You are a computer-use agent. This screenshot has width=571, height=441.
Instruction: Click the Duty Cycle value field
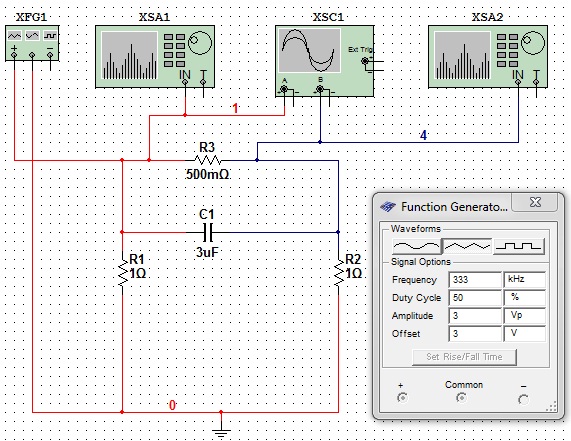475,298
